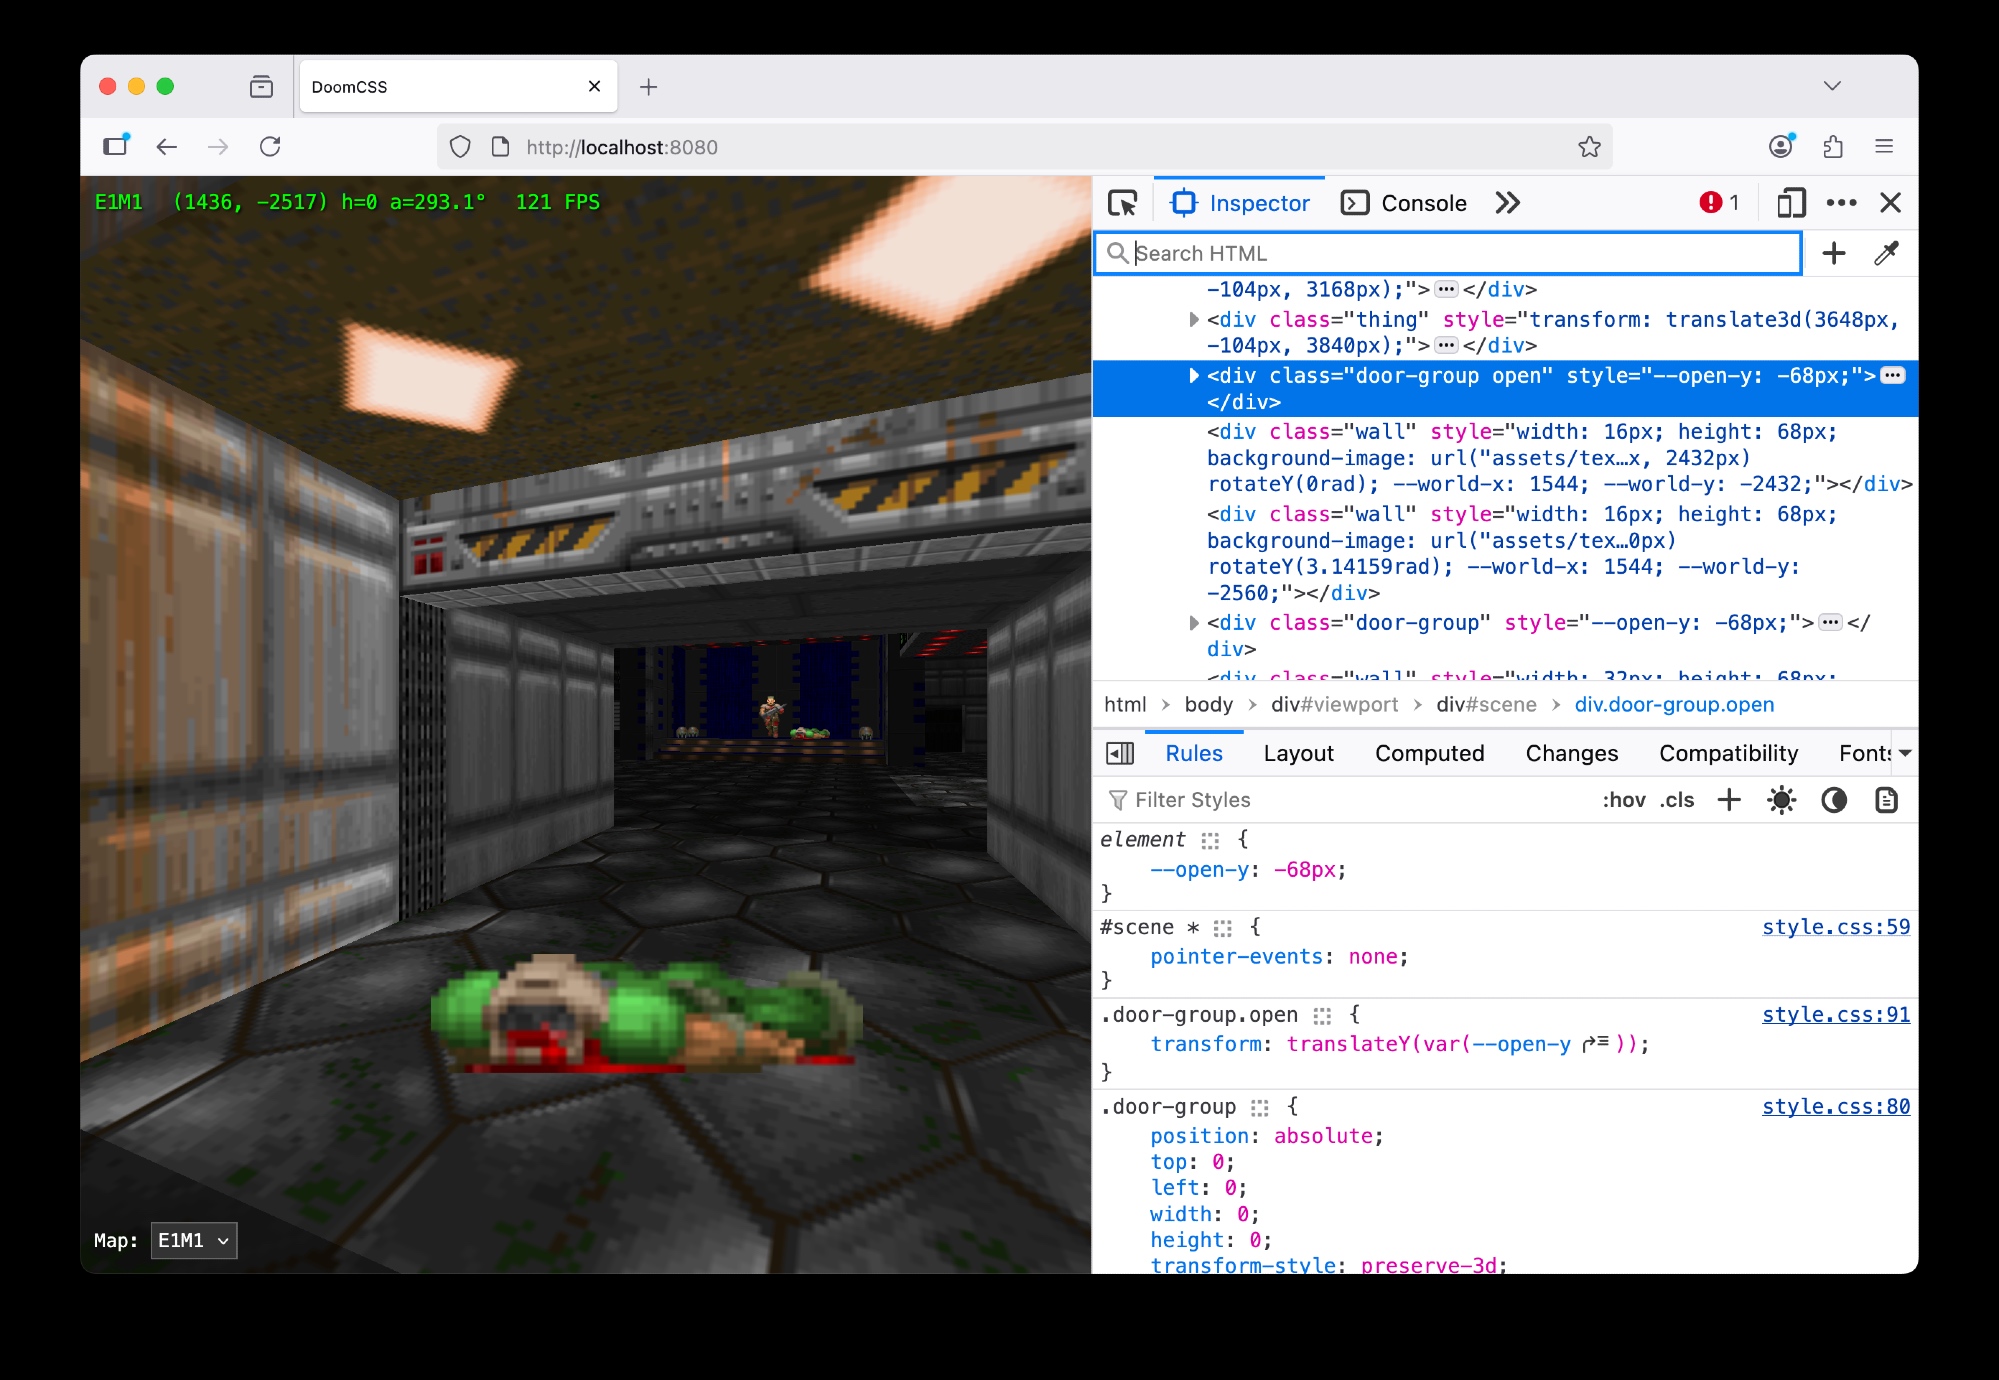Toggle print media simulation icon
Image resolution: width=1999 pixels, height=1380 pixels.
pos(1886,800)
